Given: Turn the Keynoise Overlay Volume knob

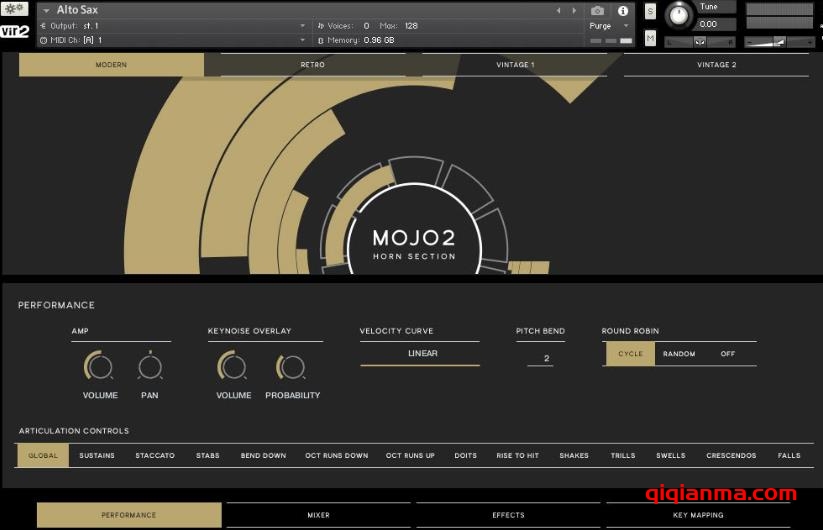Looking at the screenshot, I should point(232,366).
